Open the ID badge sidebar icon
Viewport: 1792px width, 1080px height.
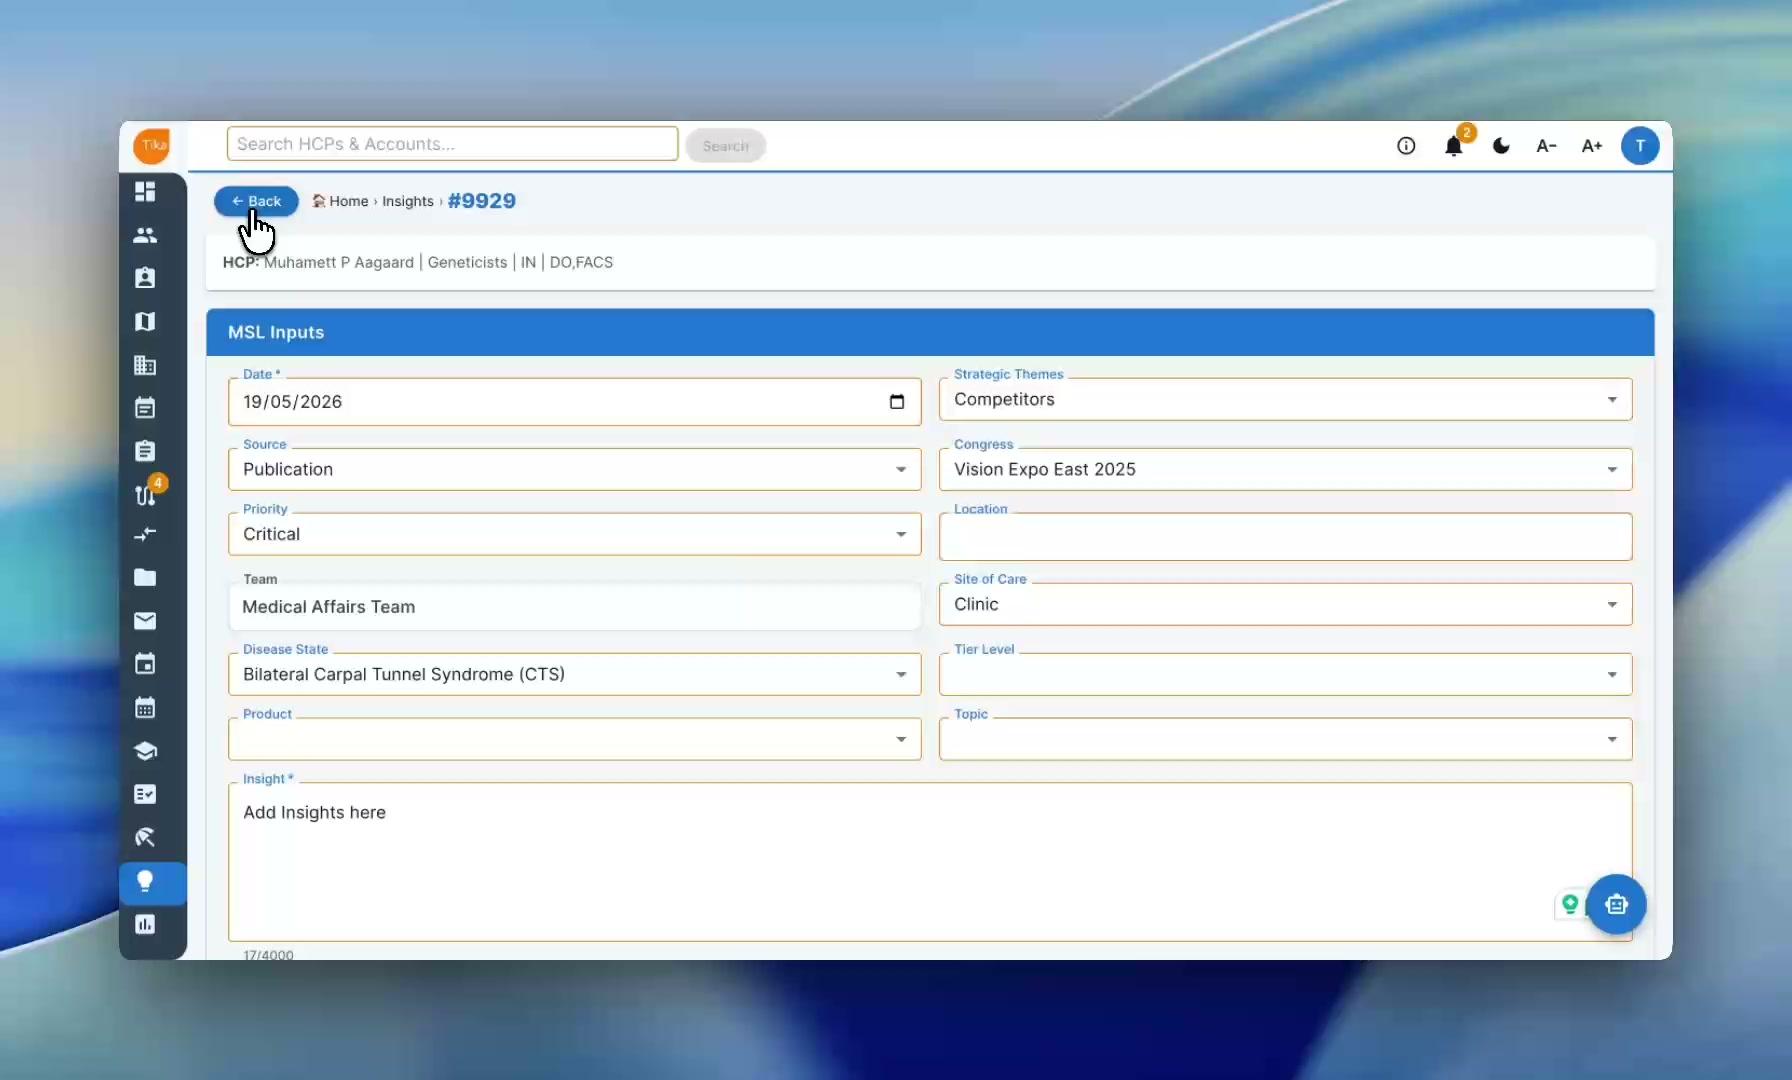145,278
